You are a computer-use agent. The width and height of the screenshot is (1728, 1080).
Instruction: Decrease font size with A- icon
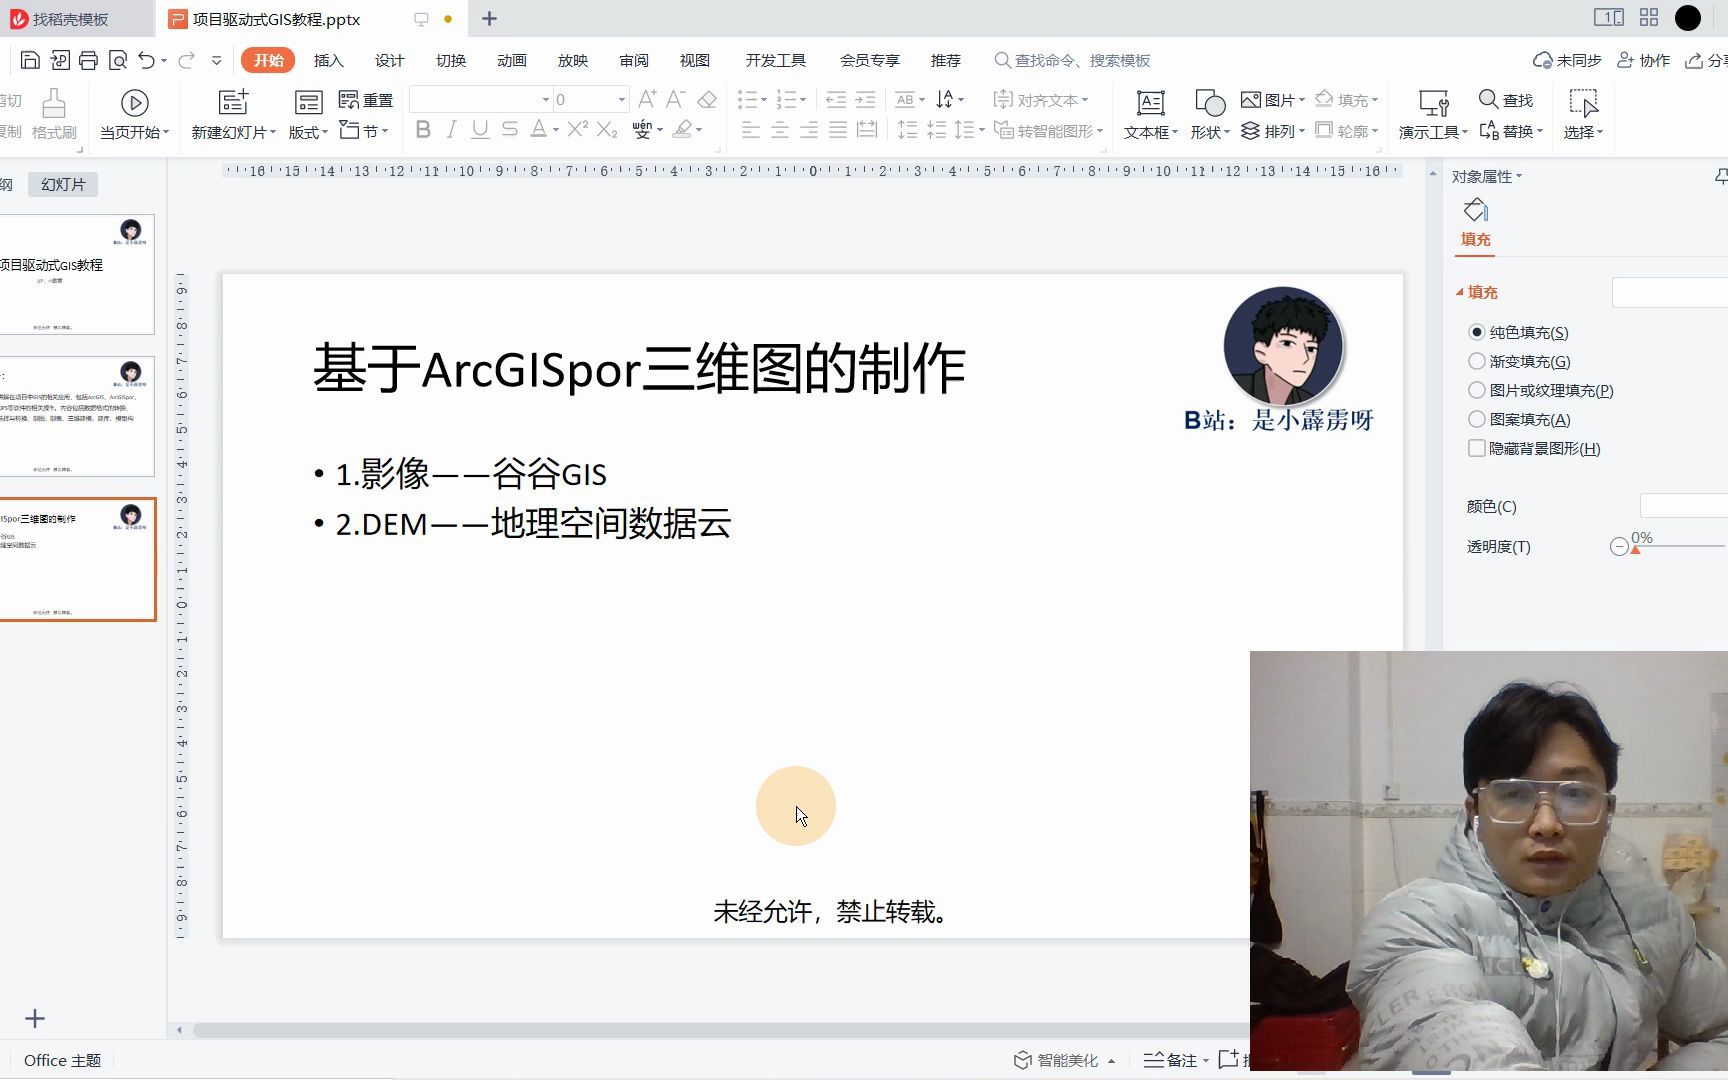(x=676, y=99)
